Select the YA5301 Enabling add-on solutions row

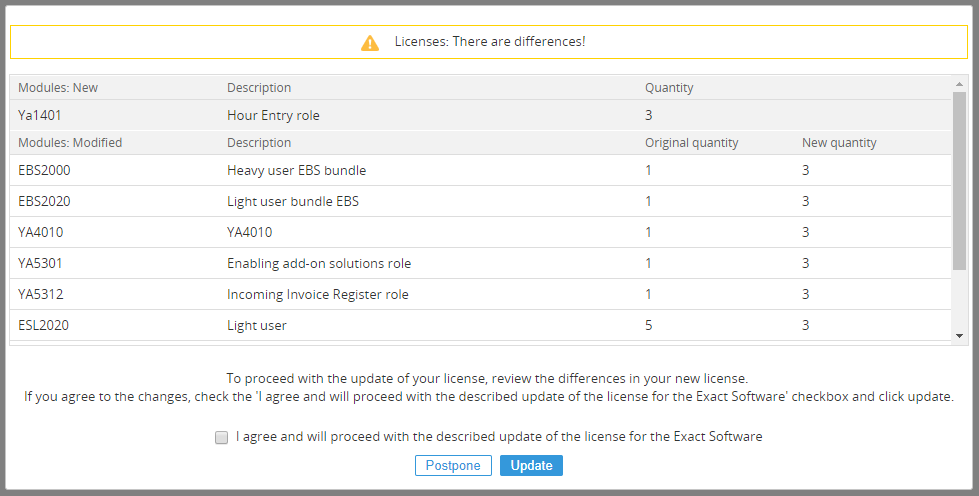pyautogui.click(x=480, y=263)
